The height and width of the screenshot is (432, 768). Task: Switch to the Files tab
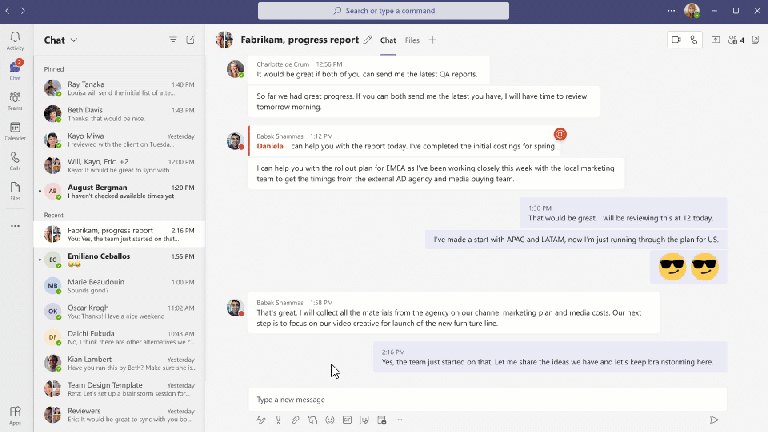[412, 40]
